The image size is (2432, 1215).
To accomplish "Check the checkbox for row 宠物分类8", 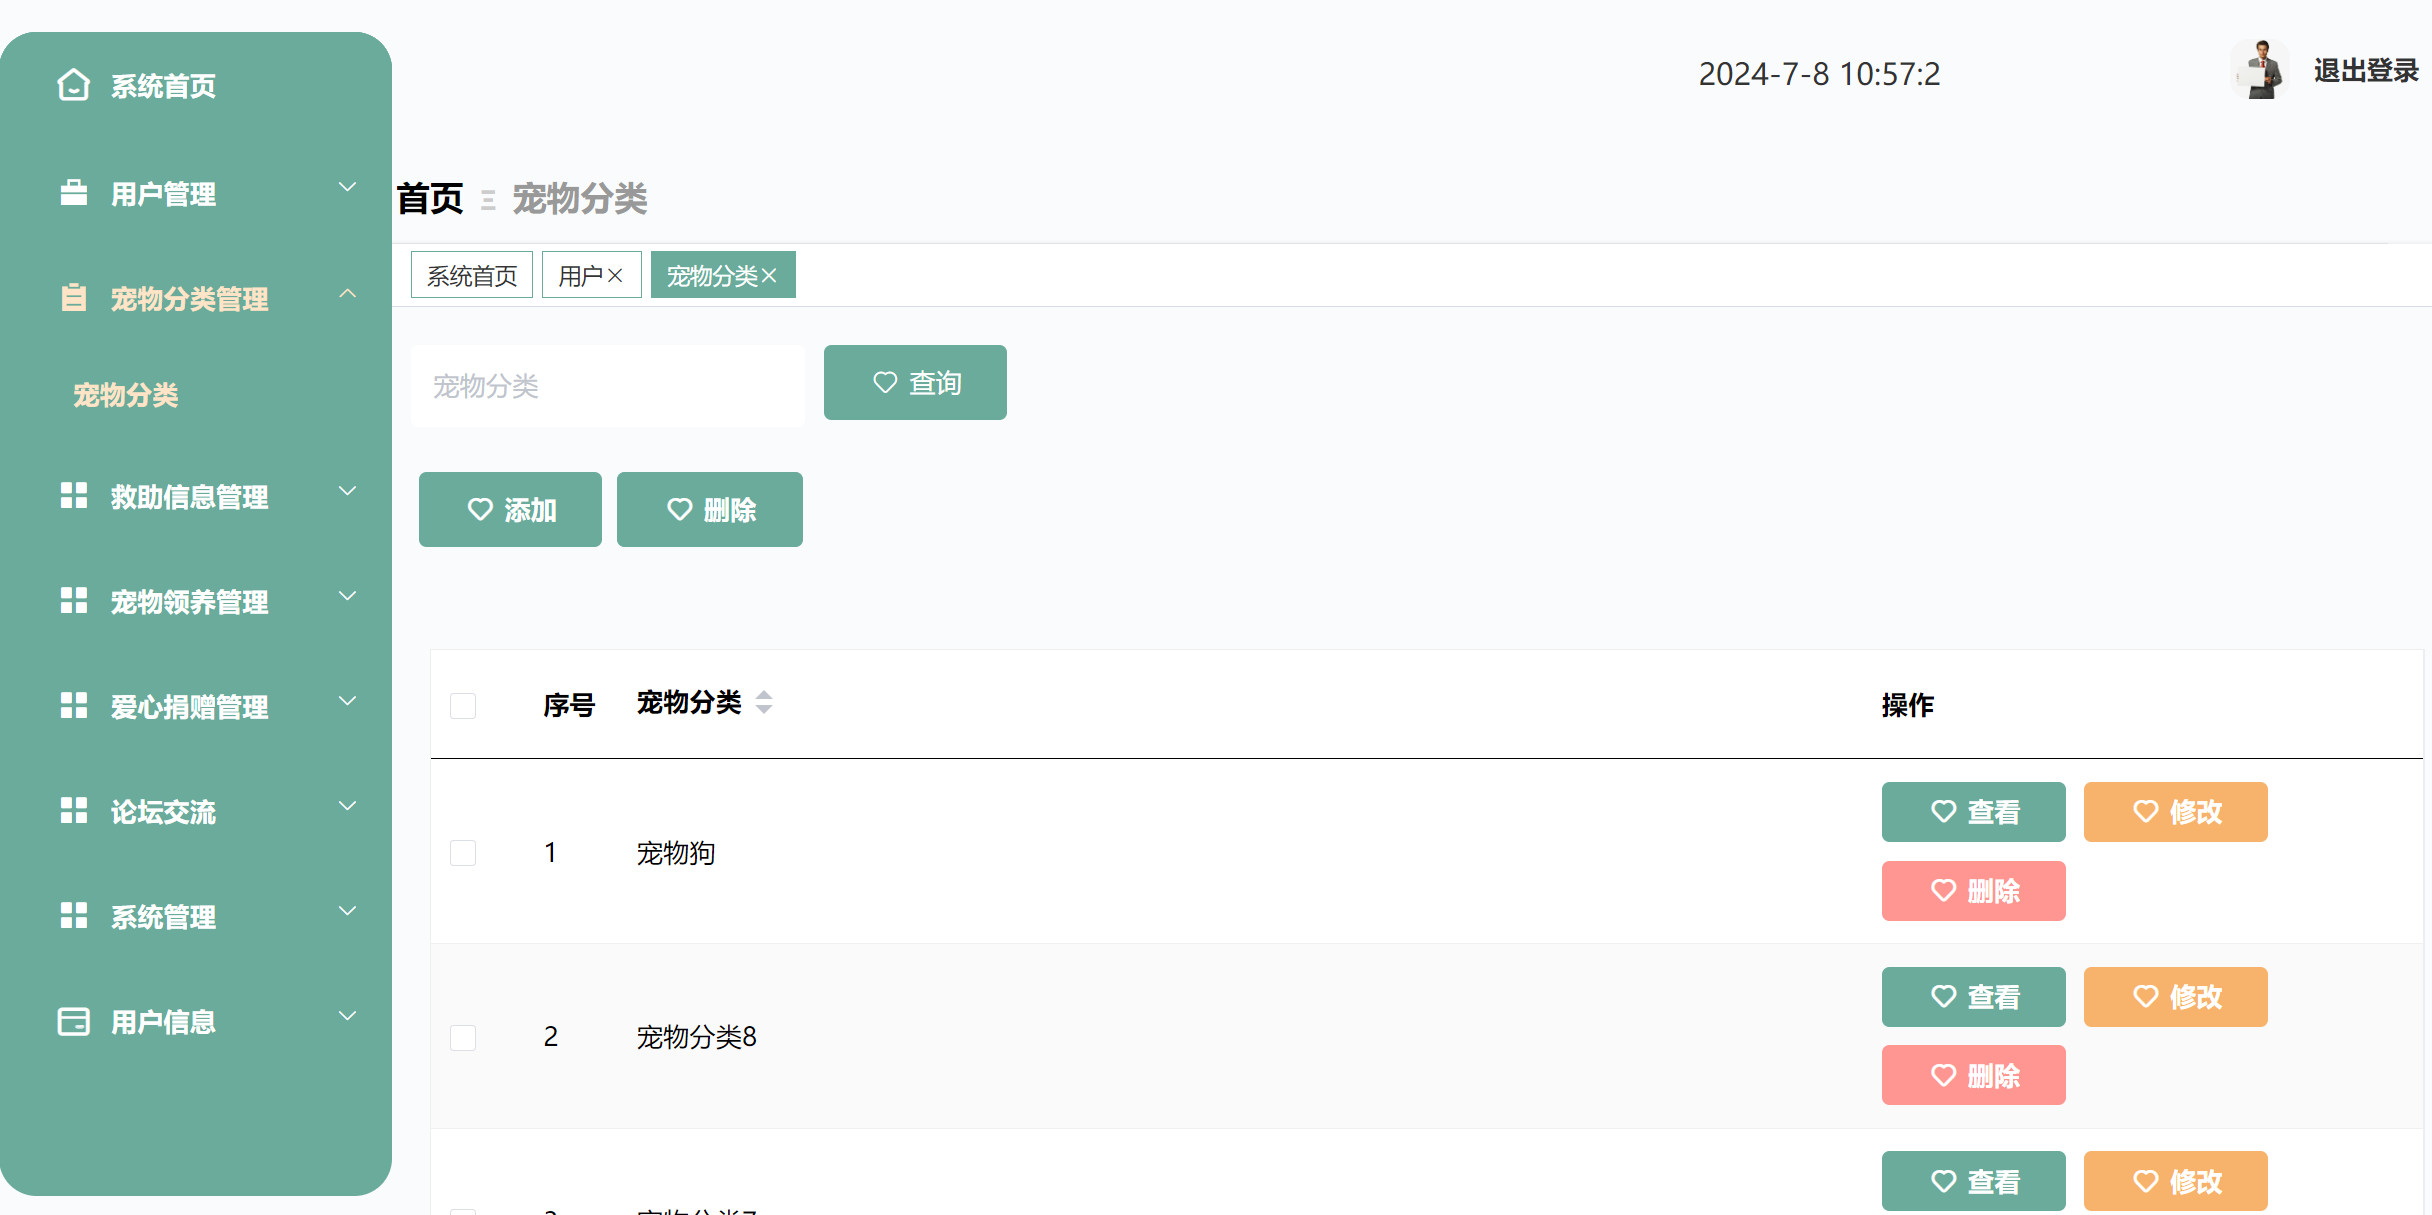I will (x=463, y=1037).
